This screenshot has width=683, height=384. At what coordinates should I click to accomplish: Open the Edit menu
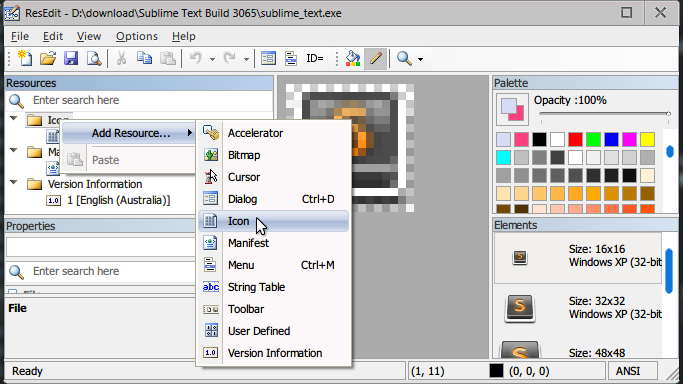53,36
